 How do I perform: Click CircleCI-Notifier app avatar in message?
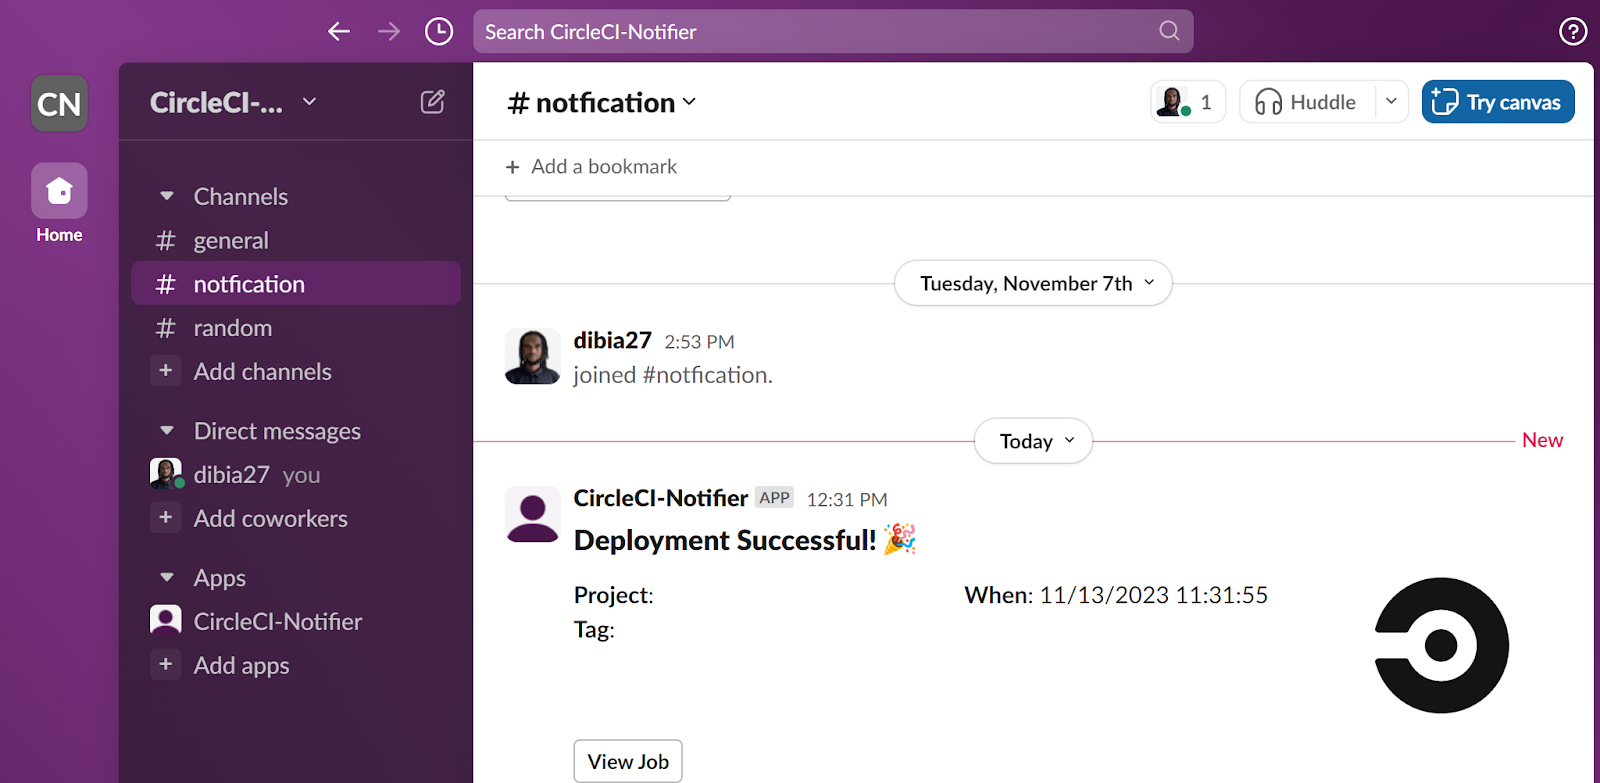(533, 514)
